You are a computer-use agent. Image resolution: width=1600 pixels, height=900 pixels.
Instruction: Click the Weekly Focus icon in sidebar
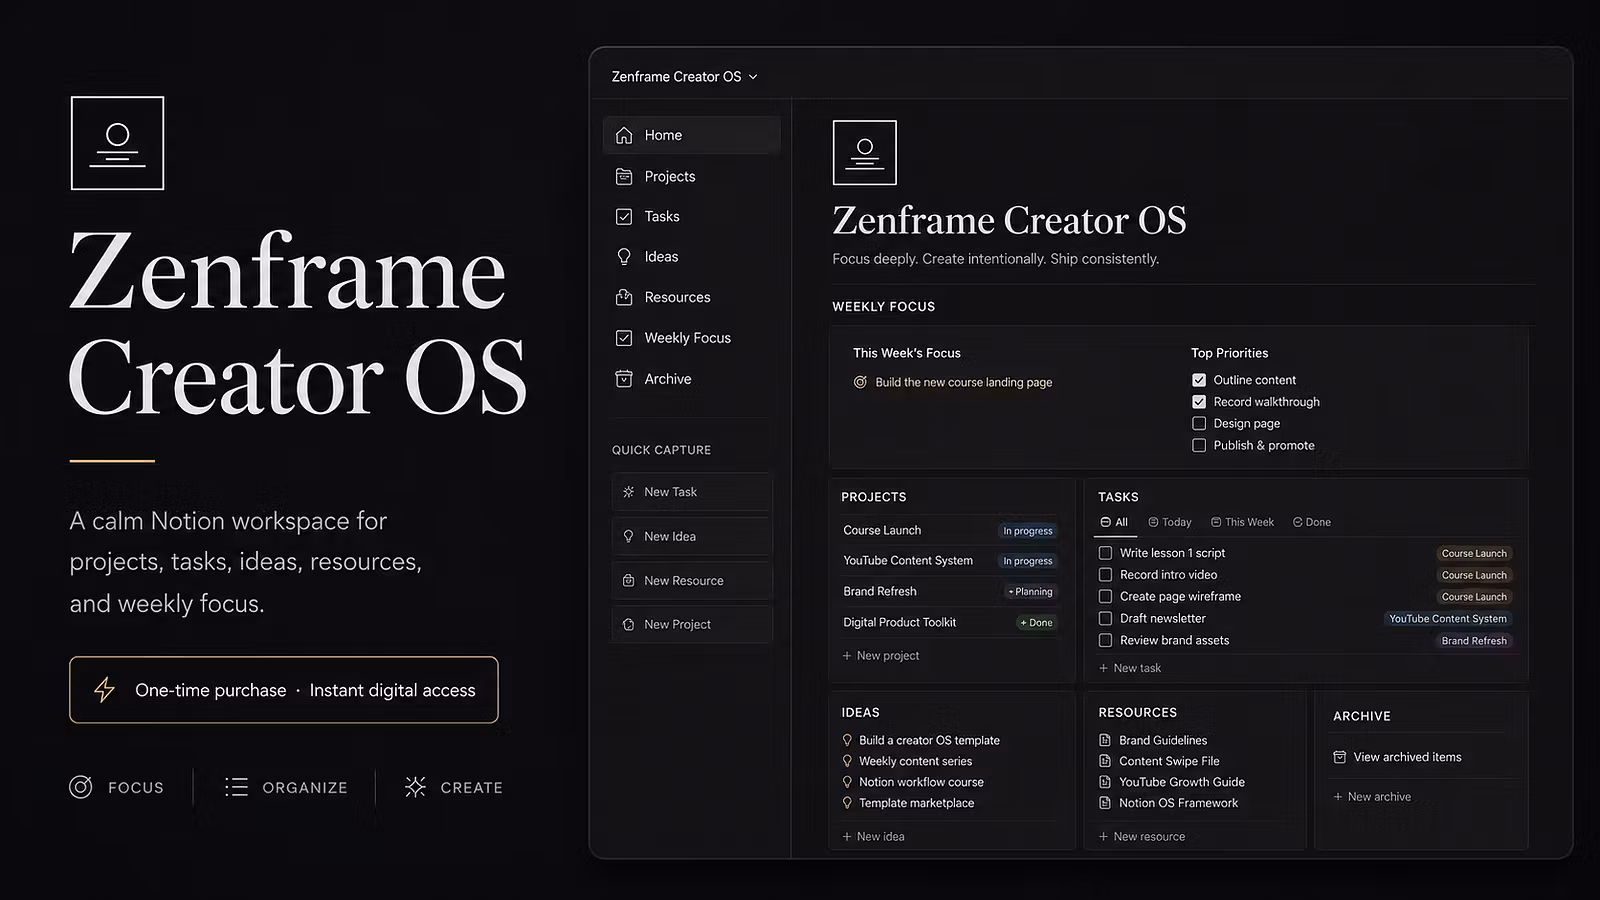point(624,338)
